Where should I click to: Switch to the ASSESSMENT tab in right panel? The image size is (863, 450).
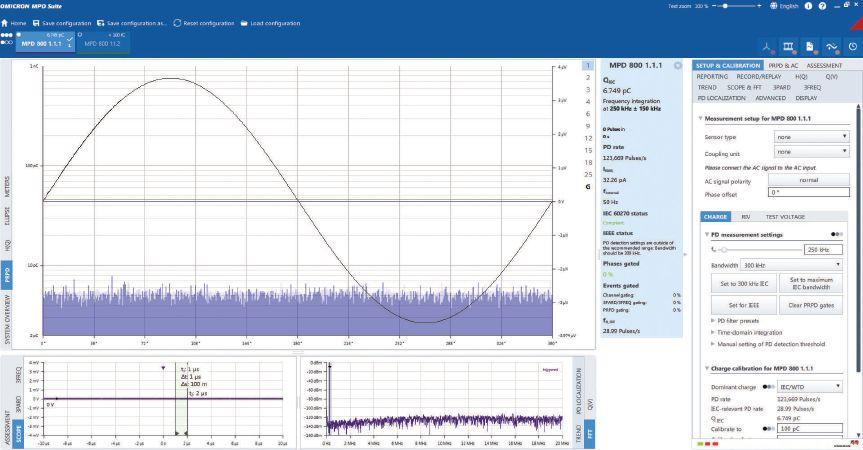click(824, 65)
